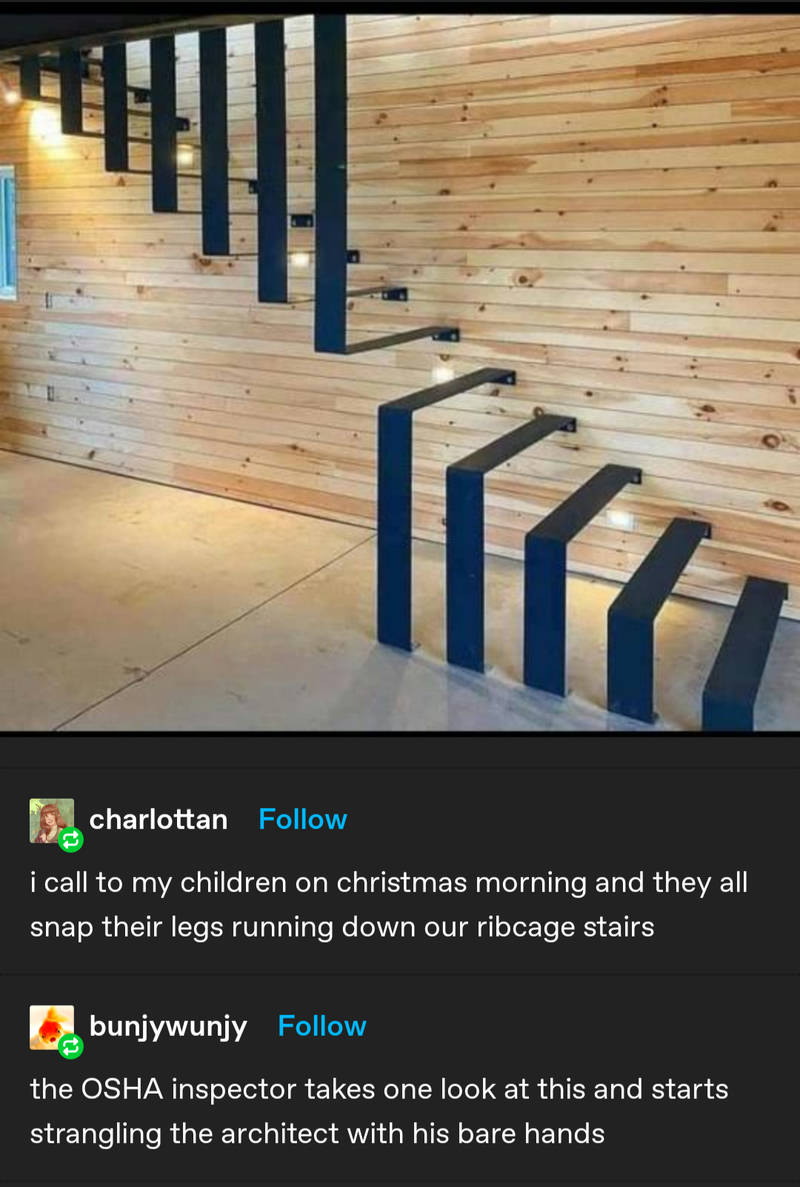Open charlottan's profile avatar
Screen dimensions: 800x1187
(51, 821)
